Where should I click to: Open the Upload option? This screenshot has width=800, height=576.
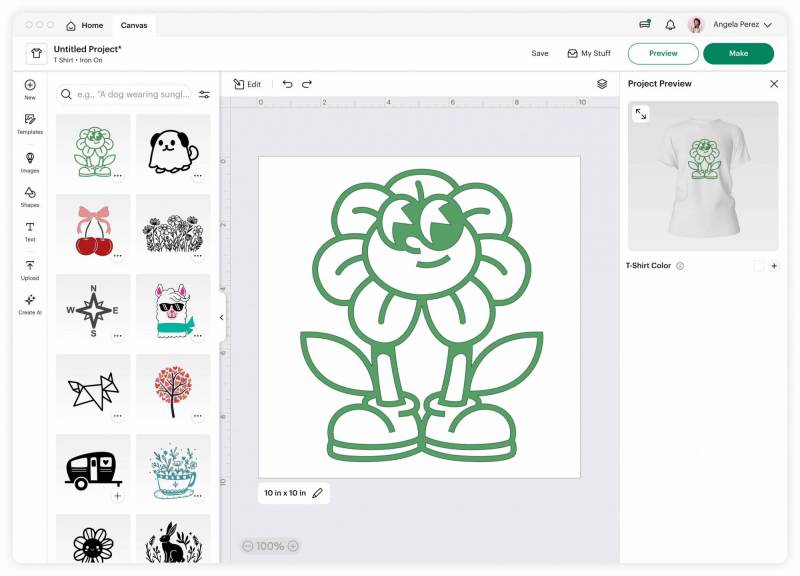(30, 270)
